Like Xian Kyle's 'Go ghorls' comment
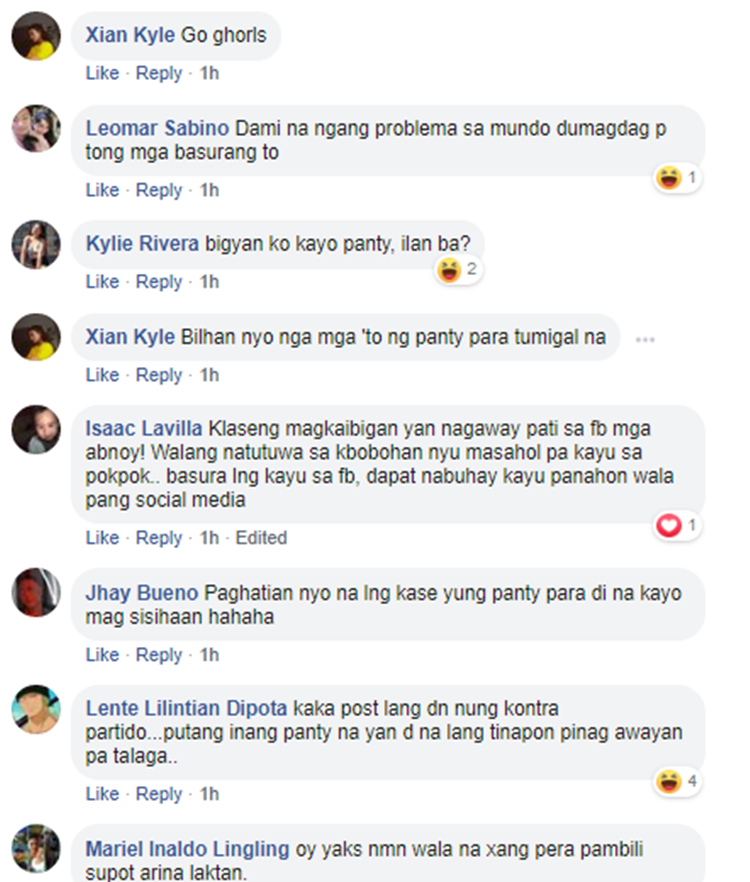 click(x=102, y=73)
